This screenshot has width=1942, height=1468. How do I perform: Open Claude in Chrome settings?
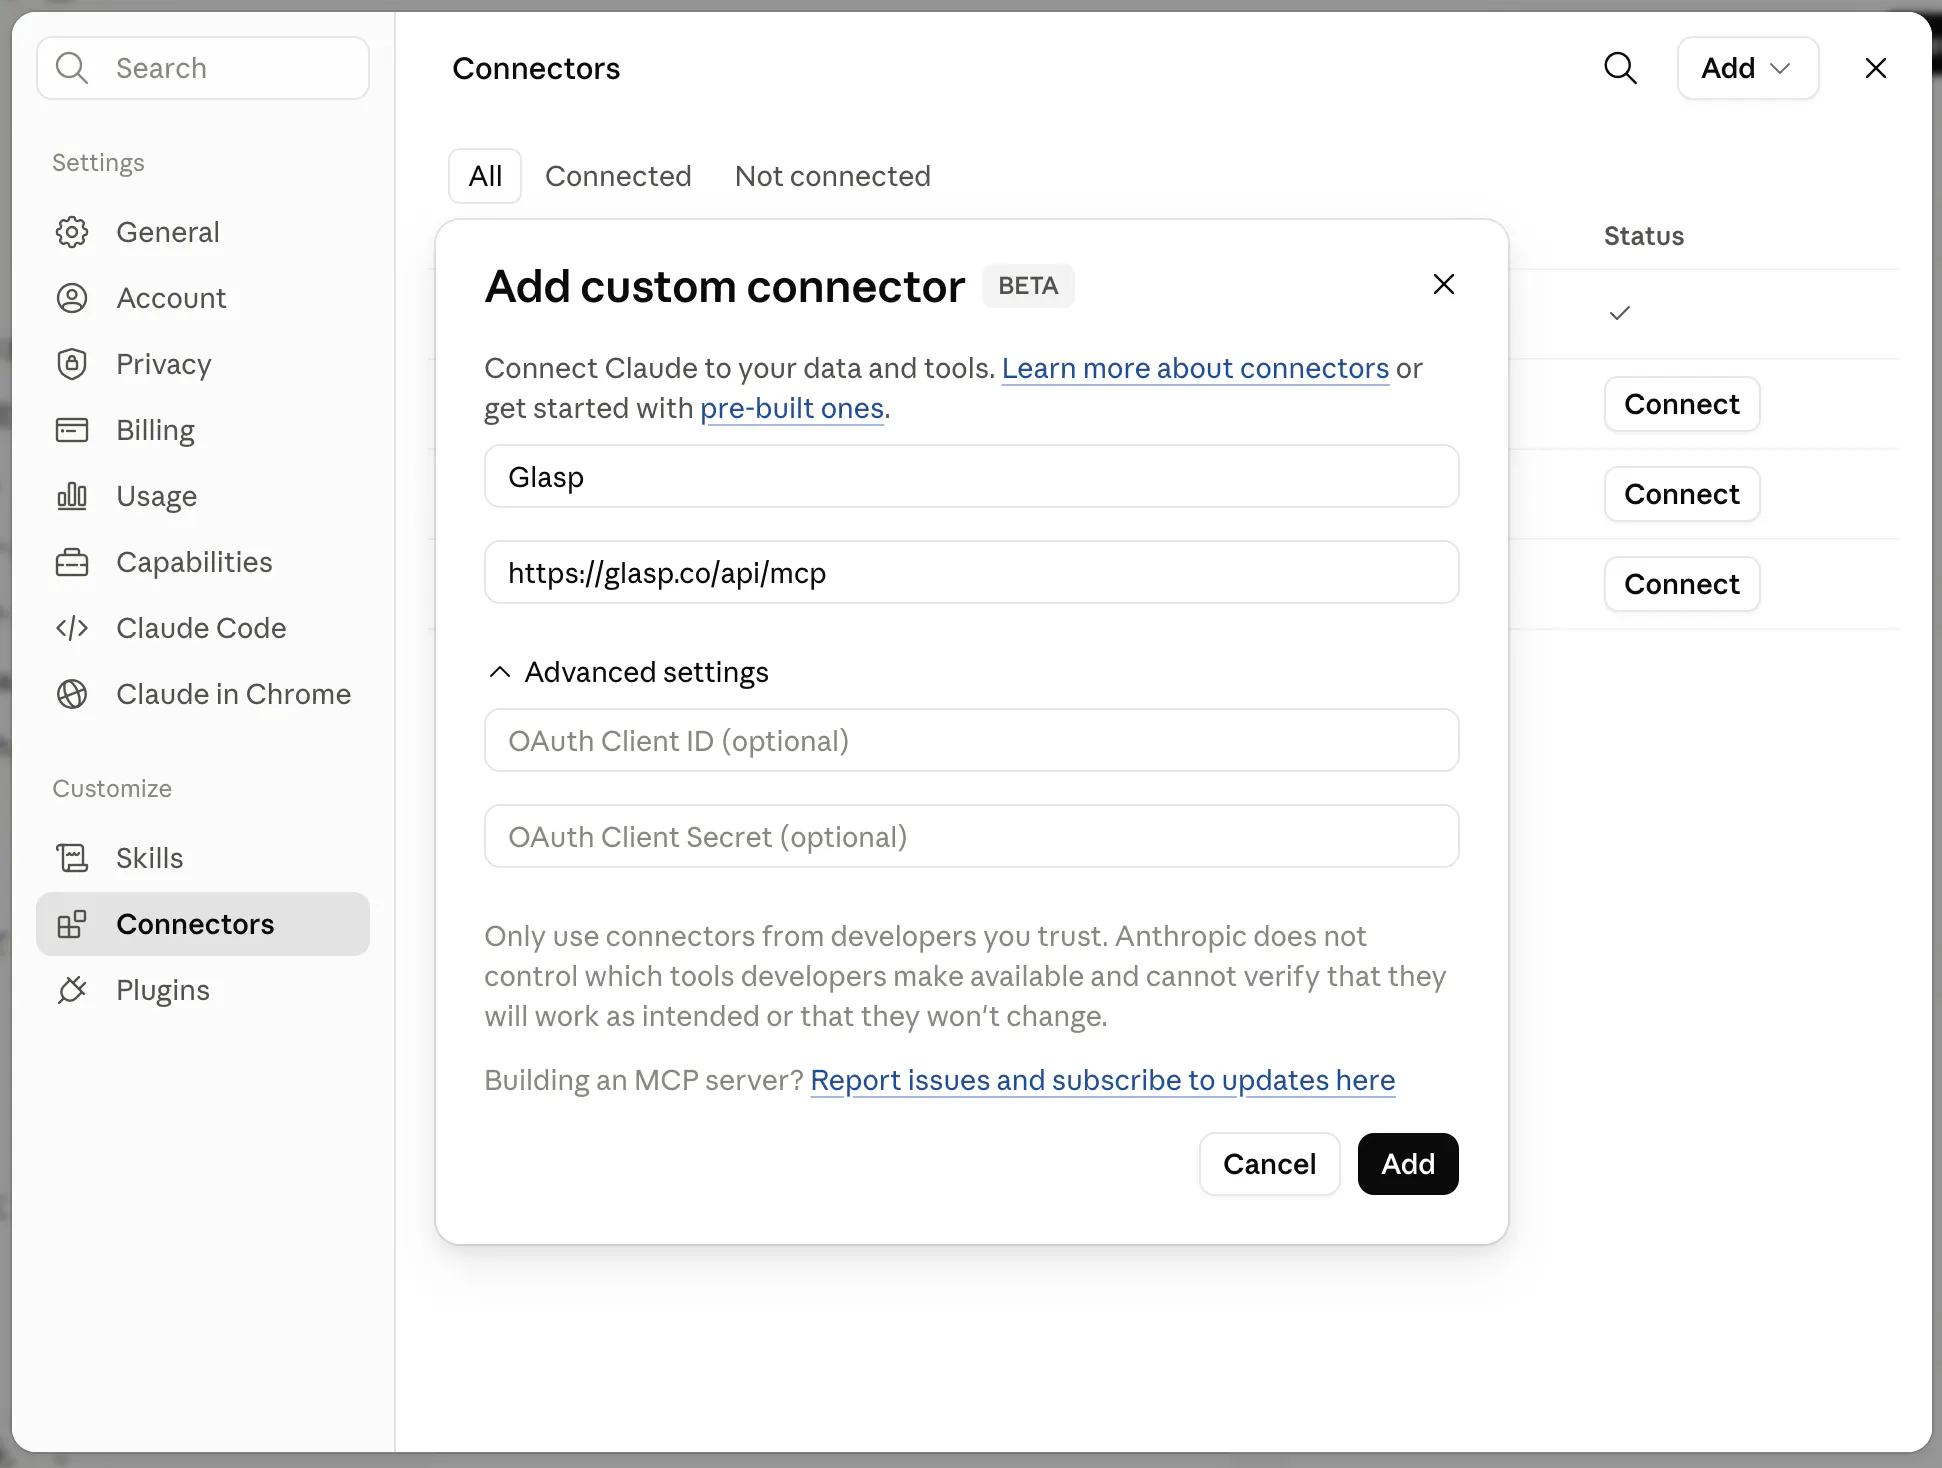click(203, 694)
